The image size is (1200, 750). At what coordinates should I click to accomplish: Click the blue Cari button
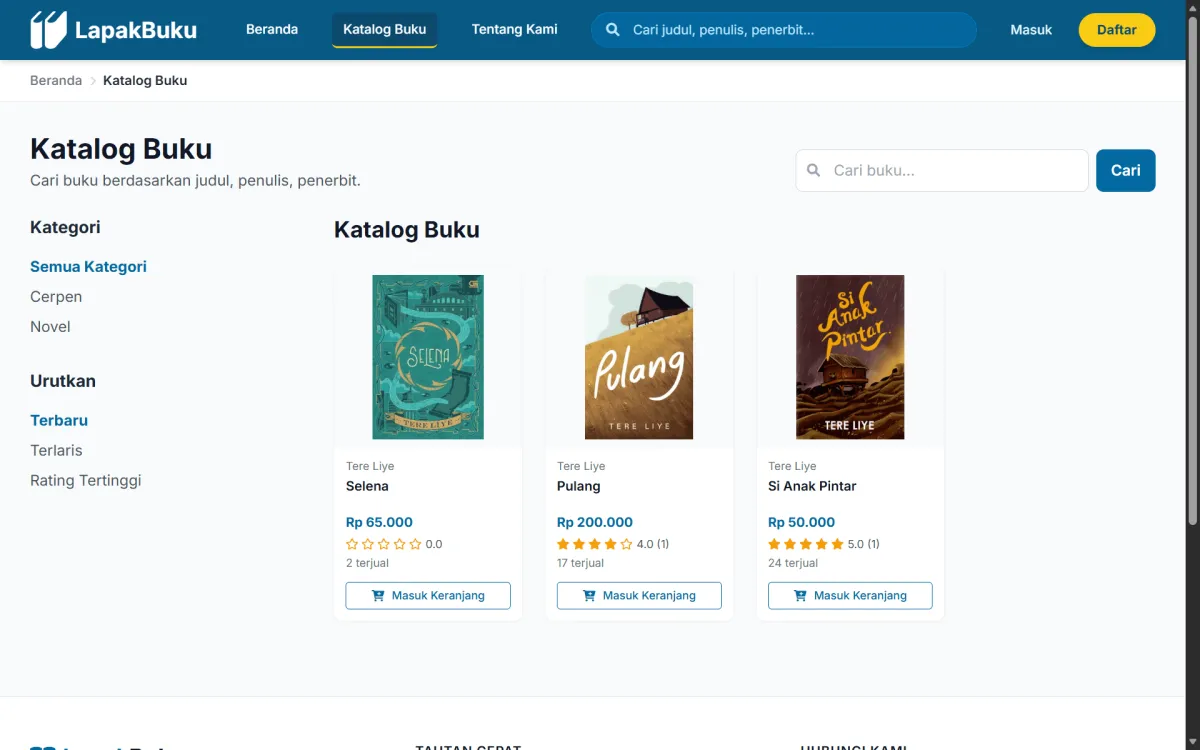pos(1126,171)
